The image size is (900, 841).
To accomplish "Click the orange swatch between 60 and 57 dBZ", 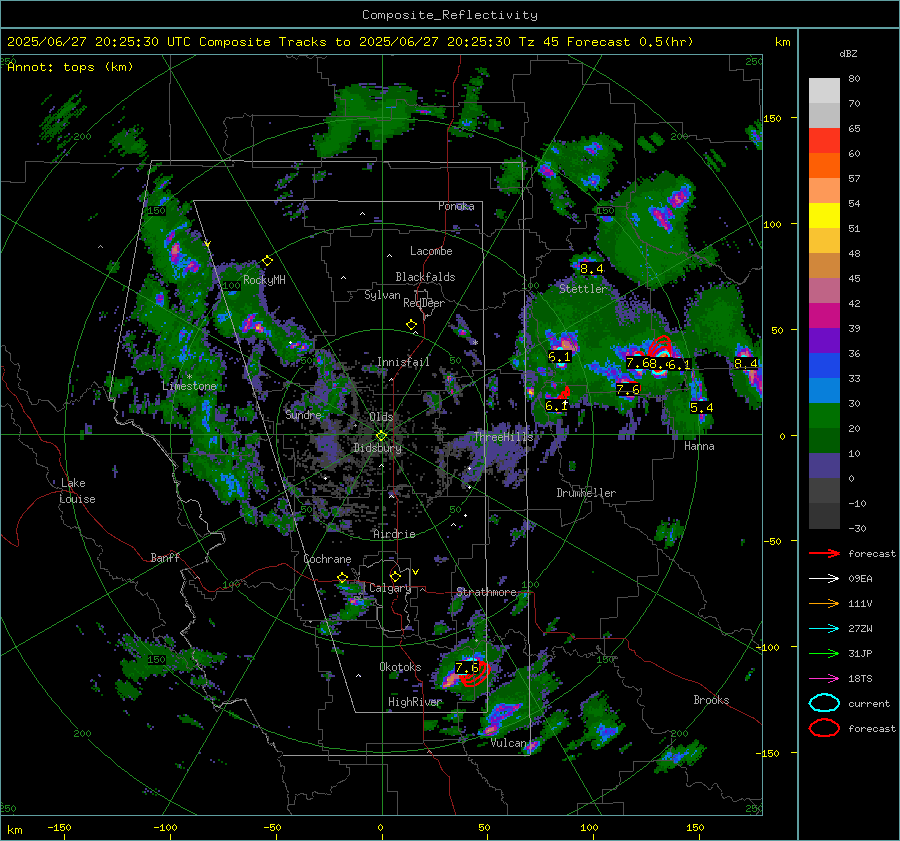I will (x=824, y=166).
